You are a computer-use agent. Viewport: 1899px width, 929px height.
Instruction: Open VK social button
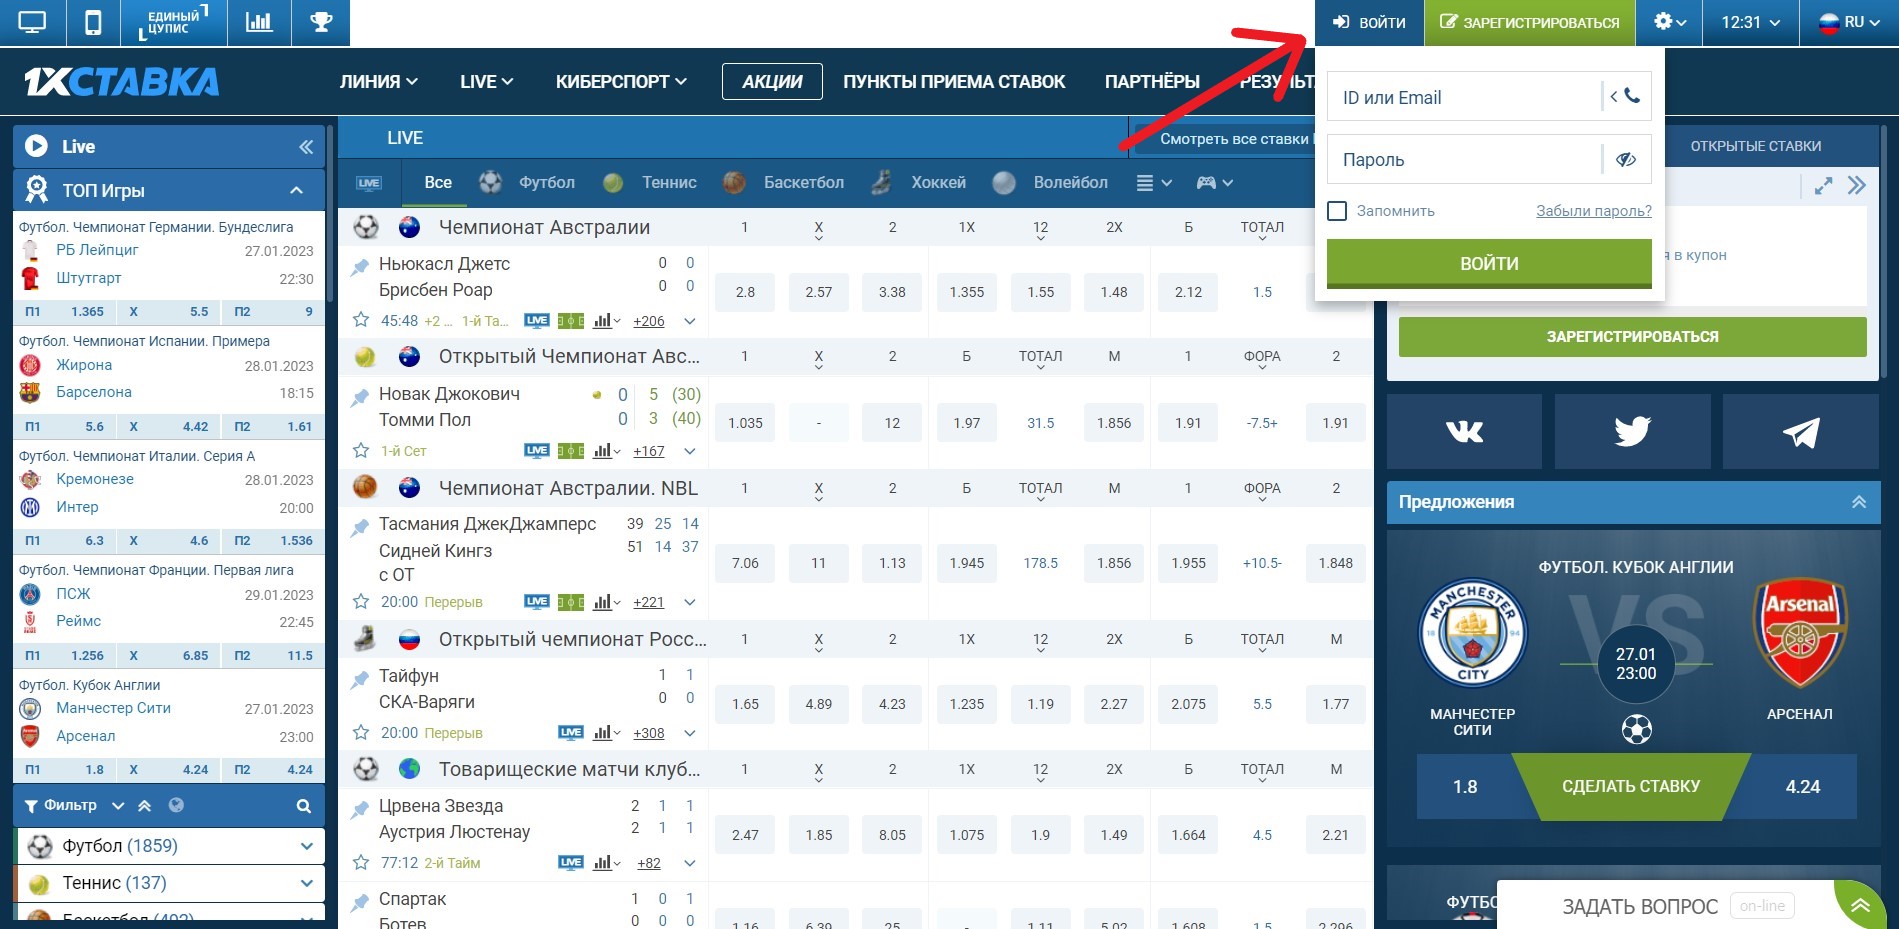click(1464, 431)
